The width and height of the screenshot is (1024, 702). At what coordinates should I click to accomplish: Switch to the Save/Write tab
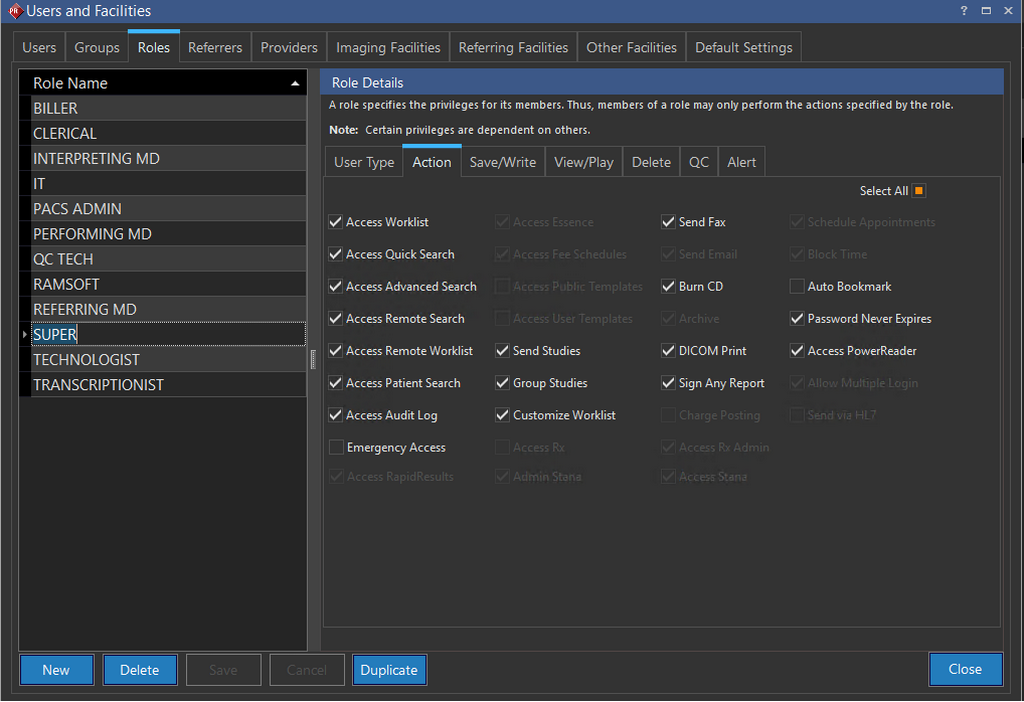pos(502,162)
